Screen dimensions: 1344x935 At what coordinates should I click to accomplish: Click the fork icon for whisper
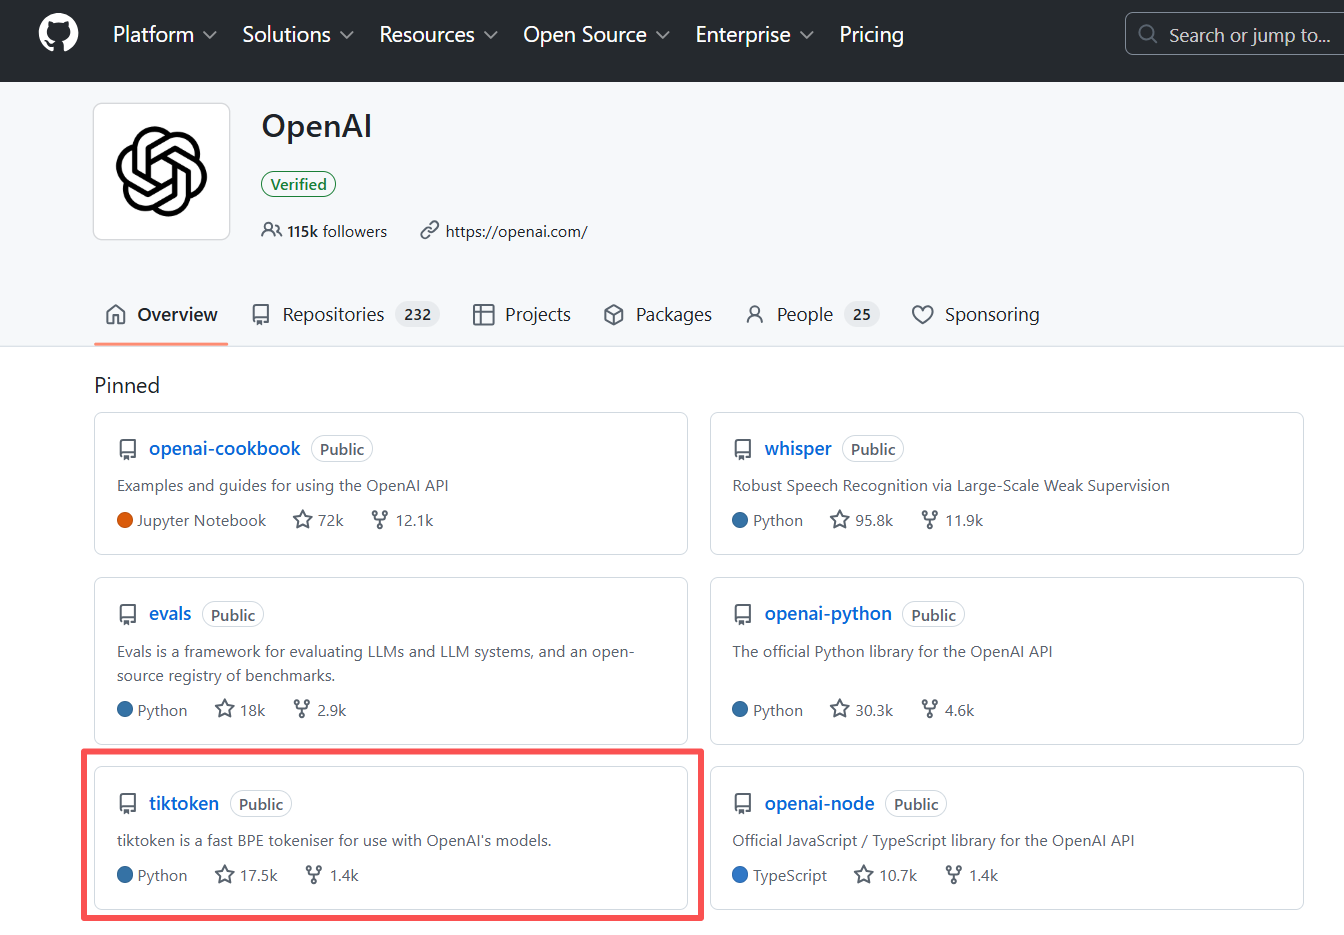pos(930,519)
